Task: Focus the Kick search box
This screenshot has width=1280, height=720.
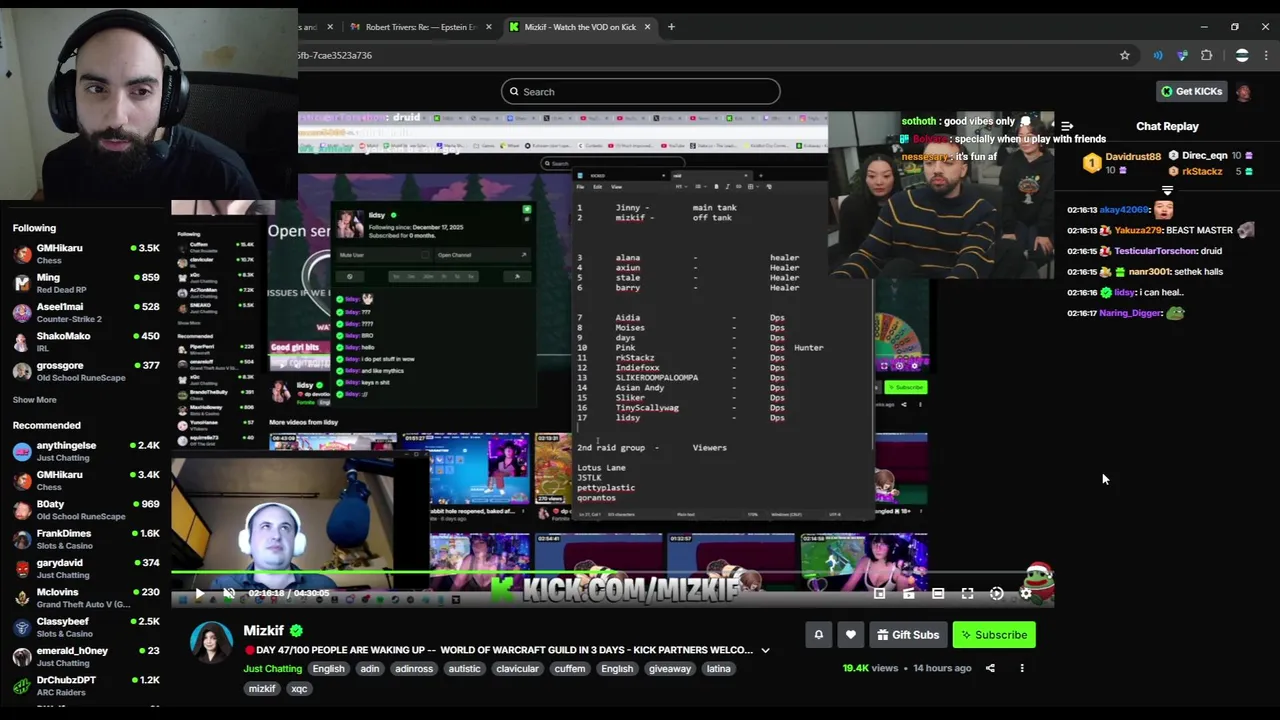Action: tap(640, 92)
